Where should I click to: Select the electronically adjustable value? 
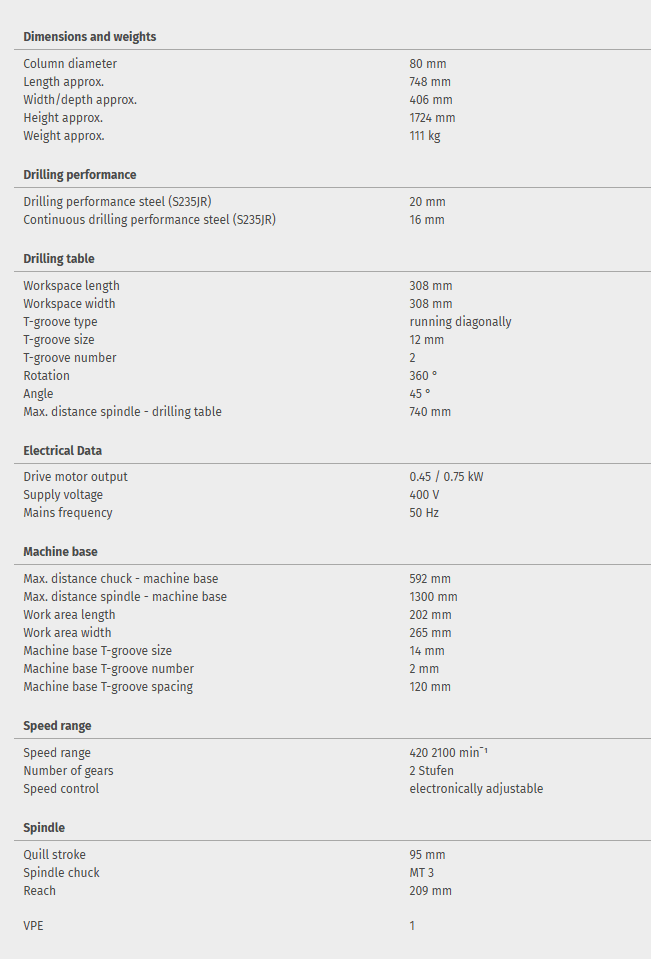tap(476, 789)
